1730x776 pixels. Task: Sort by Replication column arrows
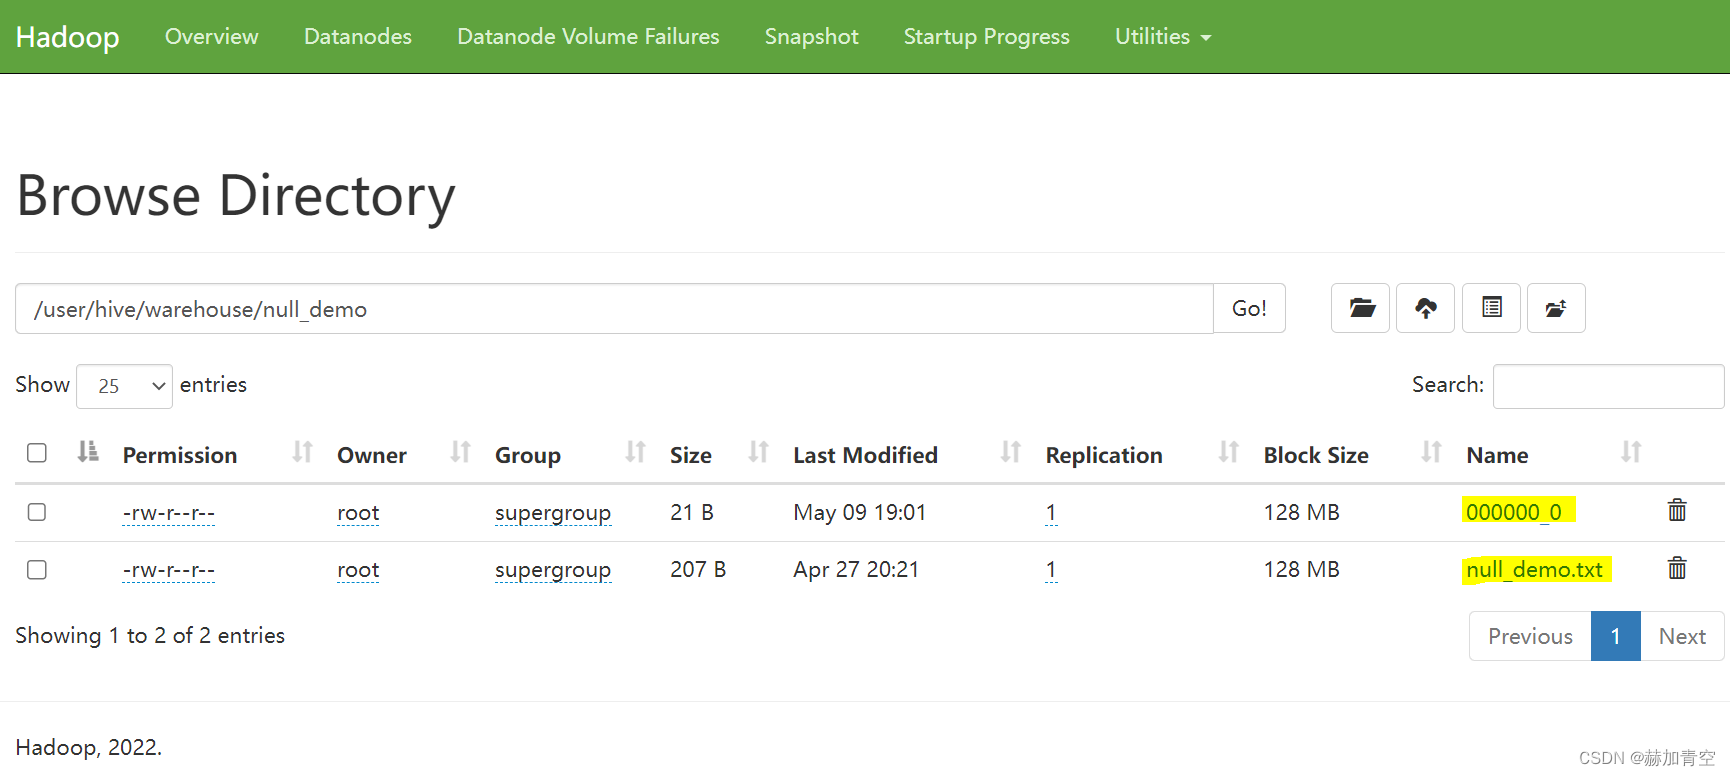click(x=1228, y=453)
